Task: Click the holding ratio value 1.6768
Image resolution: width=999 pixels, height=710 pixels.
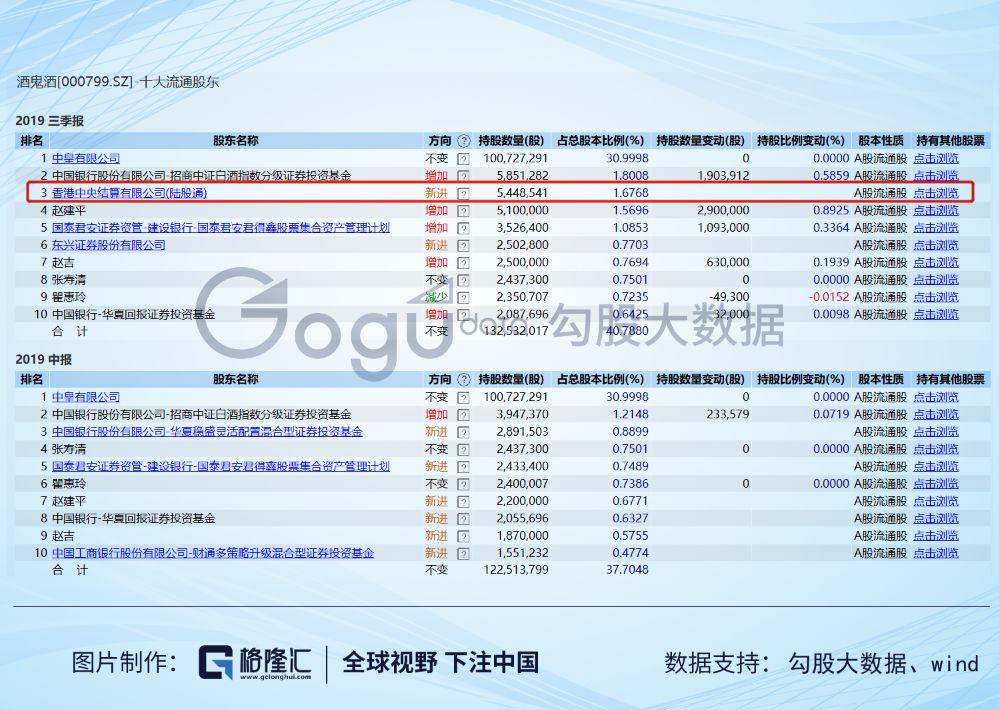Action: pyautogui.click(x=631, y=192)
